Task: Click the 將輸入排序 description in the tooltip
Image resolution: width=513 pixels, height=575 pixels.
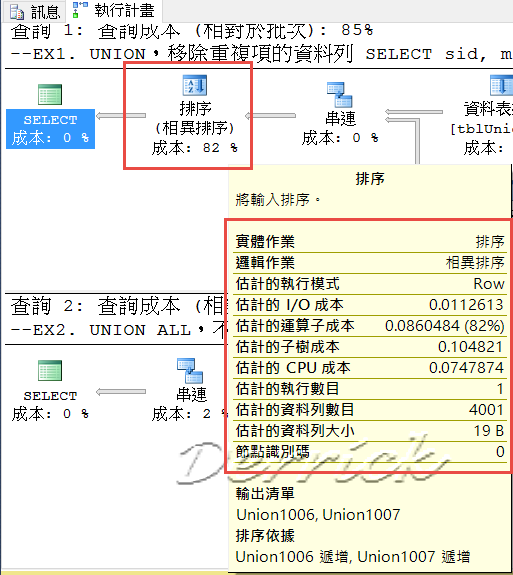Action: [278, 200]
